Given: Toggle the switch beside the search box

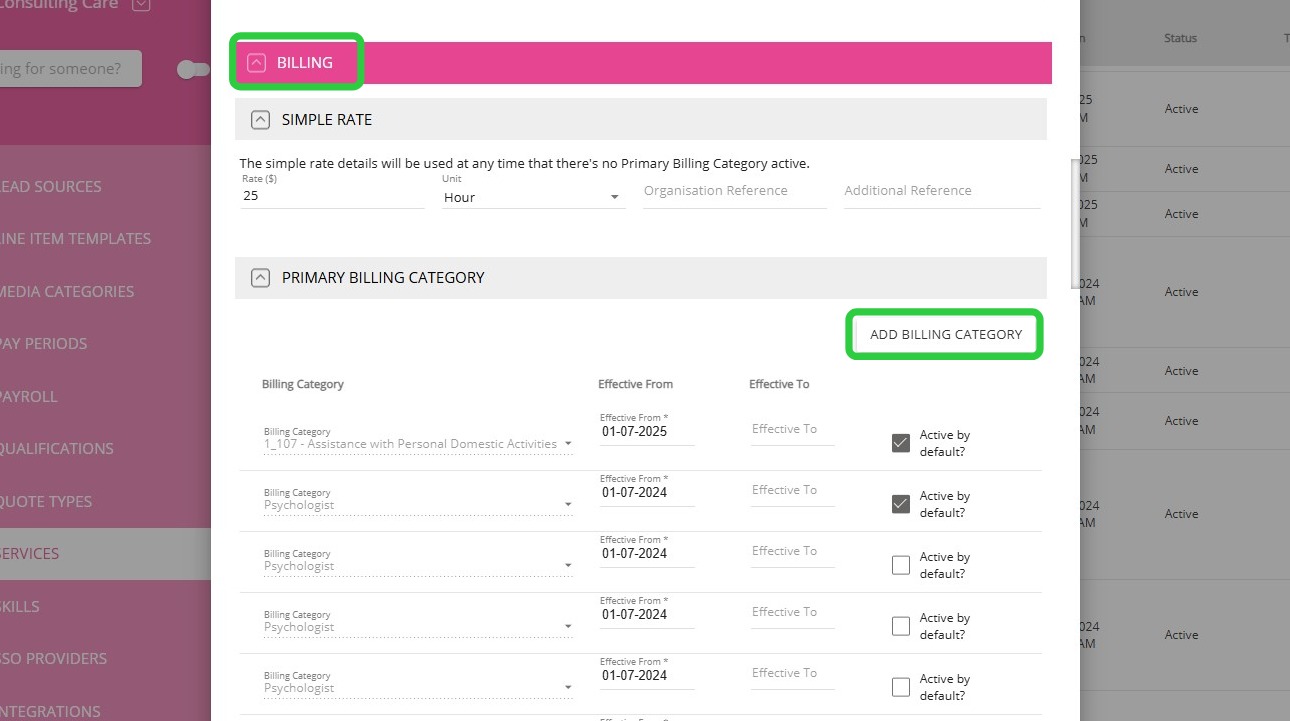Looking at the screenshot, I should click(193, 69).
